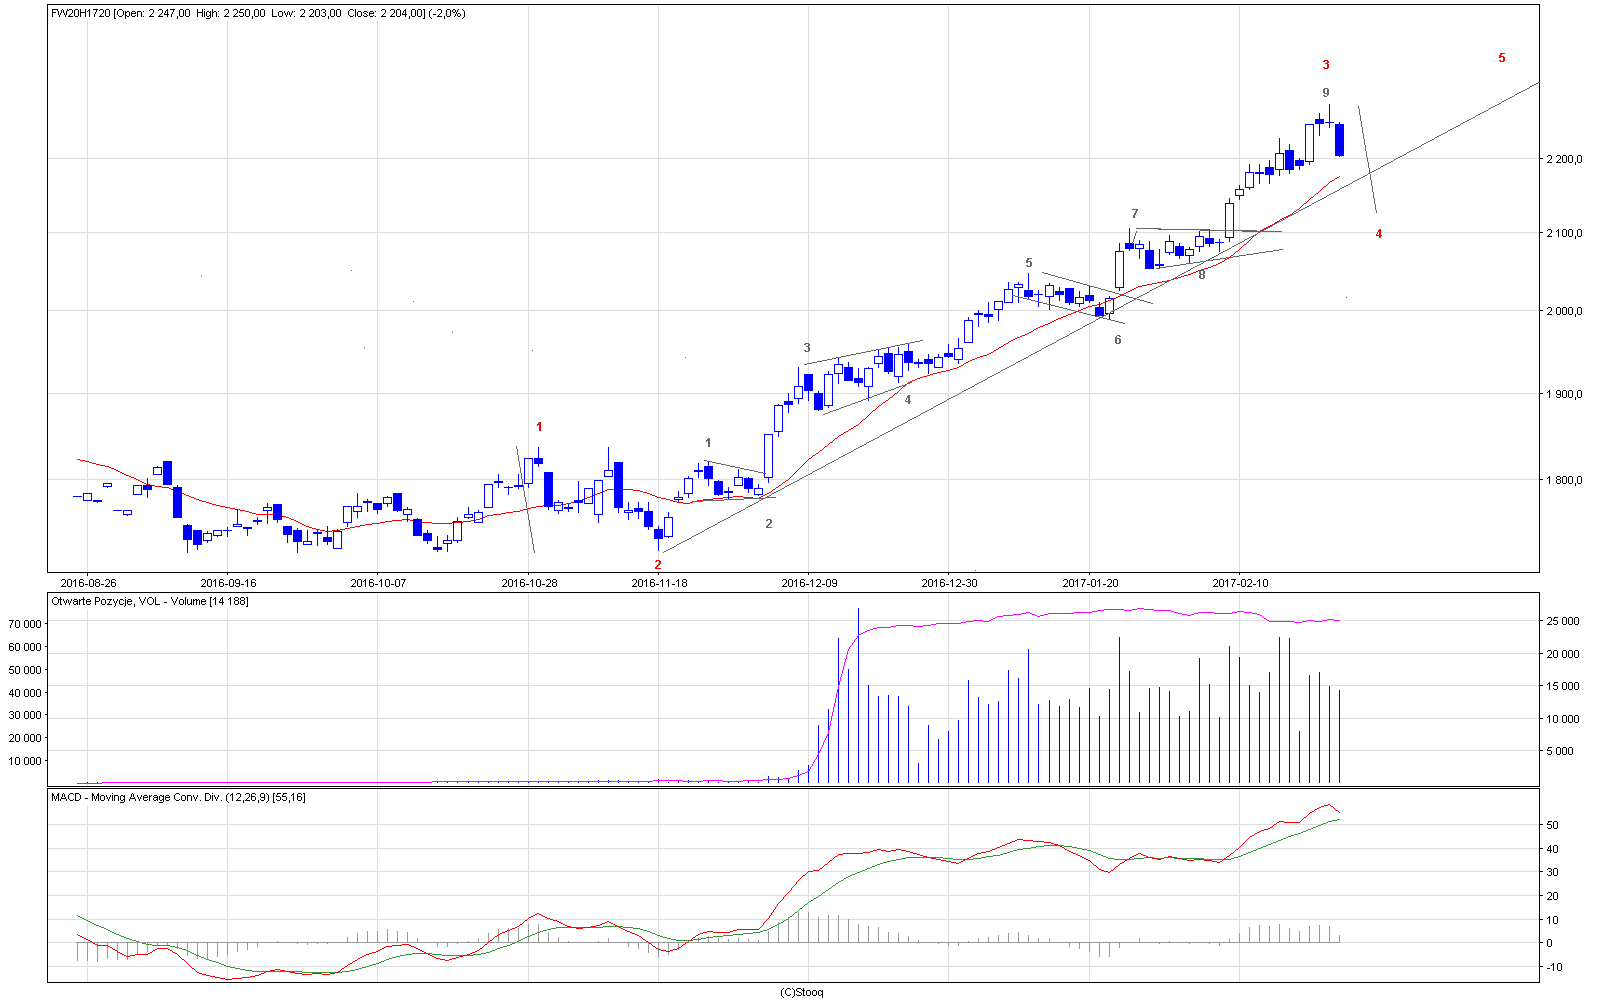Select 50 on the MACD axis
1600x1000 pixels.
tap(1554, 825)
